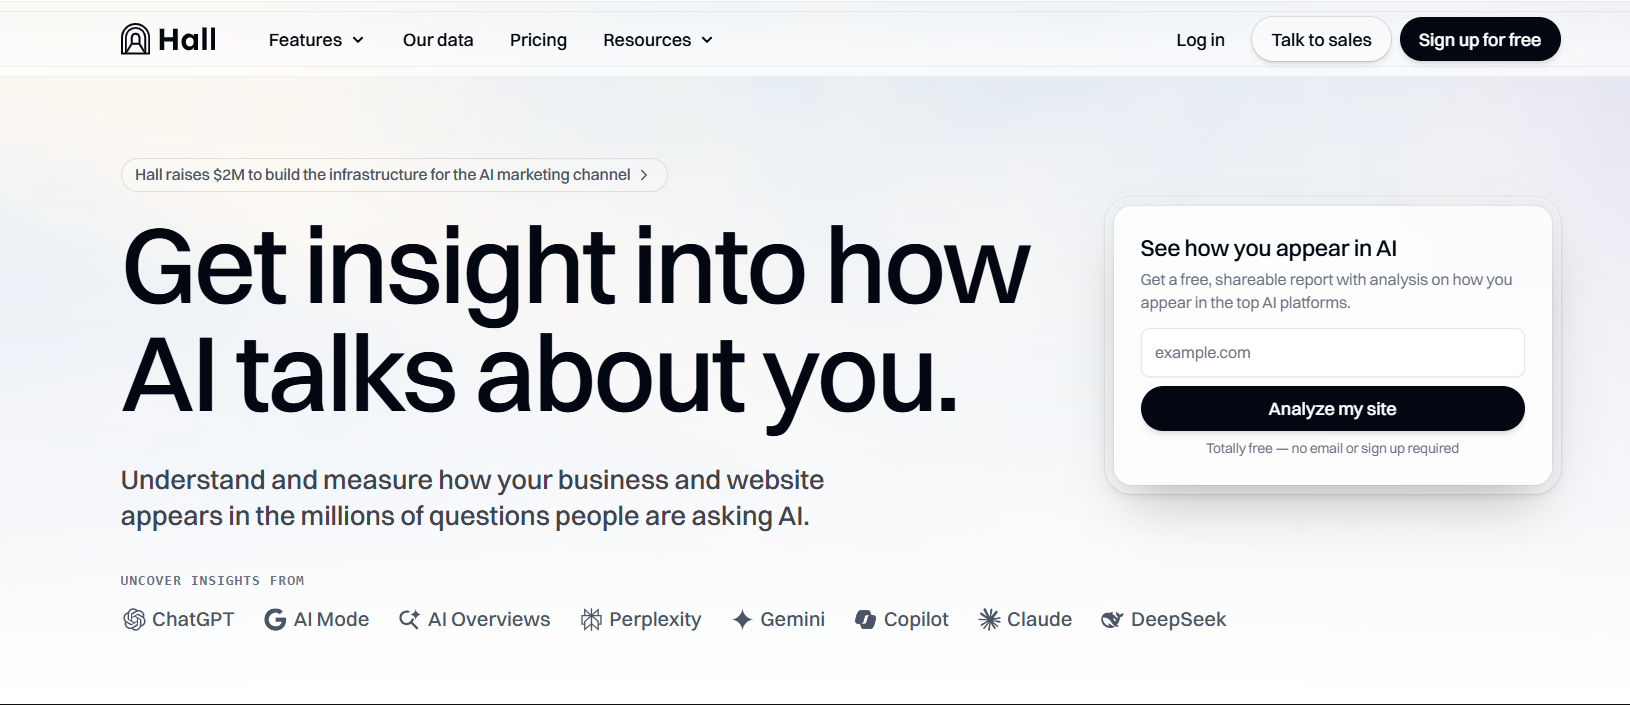Click the Log in link
The width and height of the screenshot is (1630, 705).
point(1199,40)
